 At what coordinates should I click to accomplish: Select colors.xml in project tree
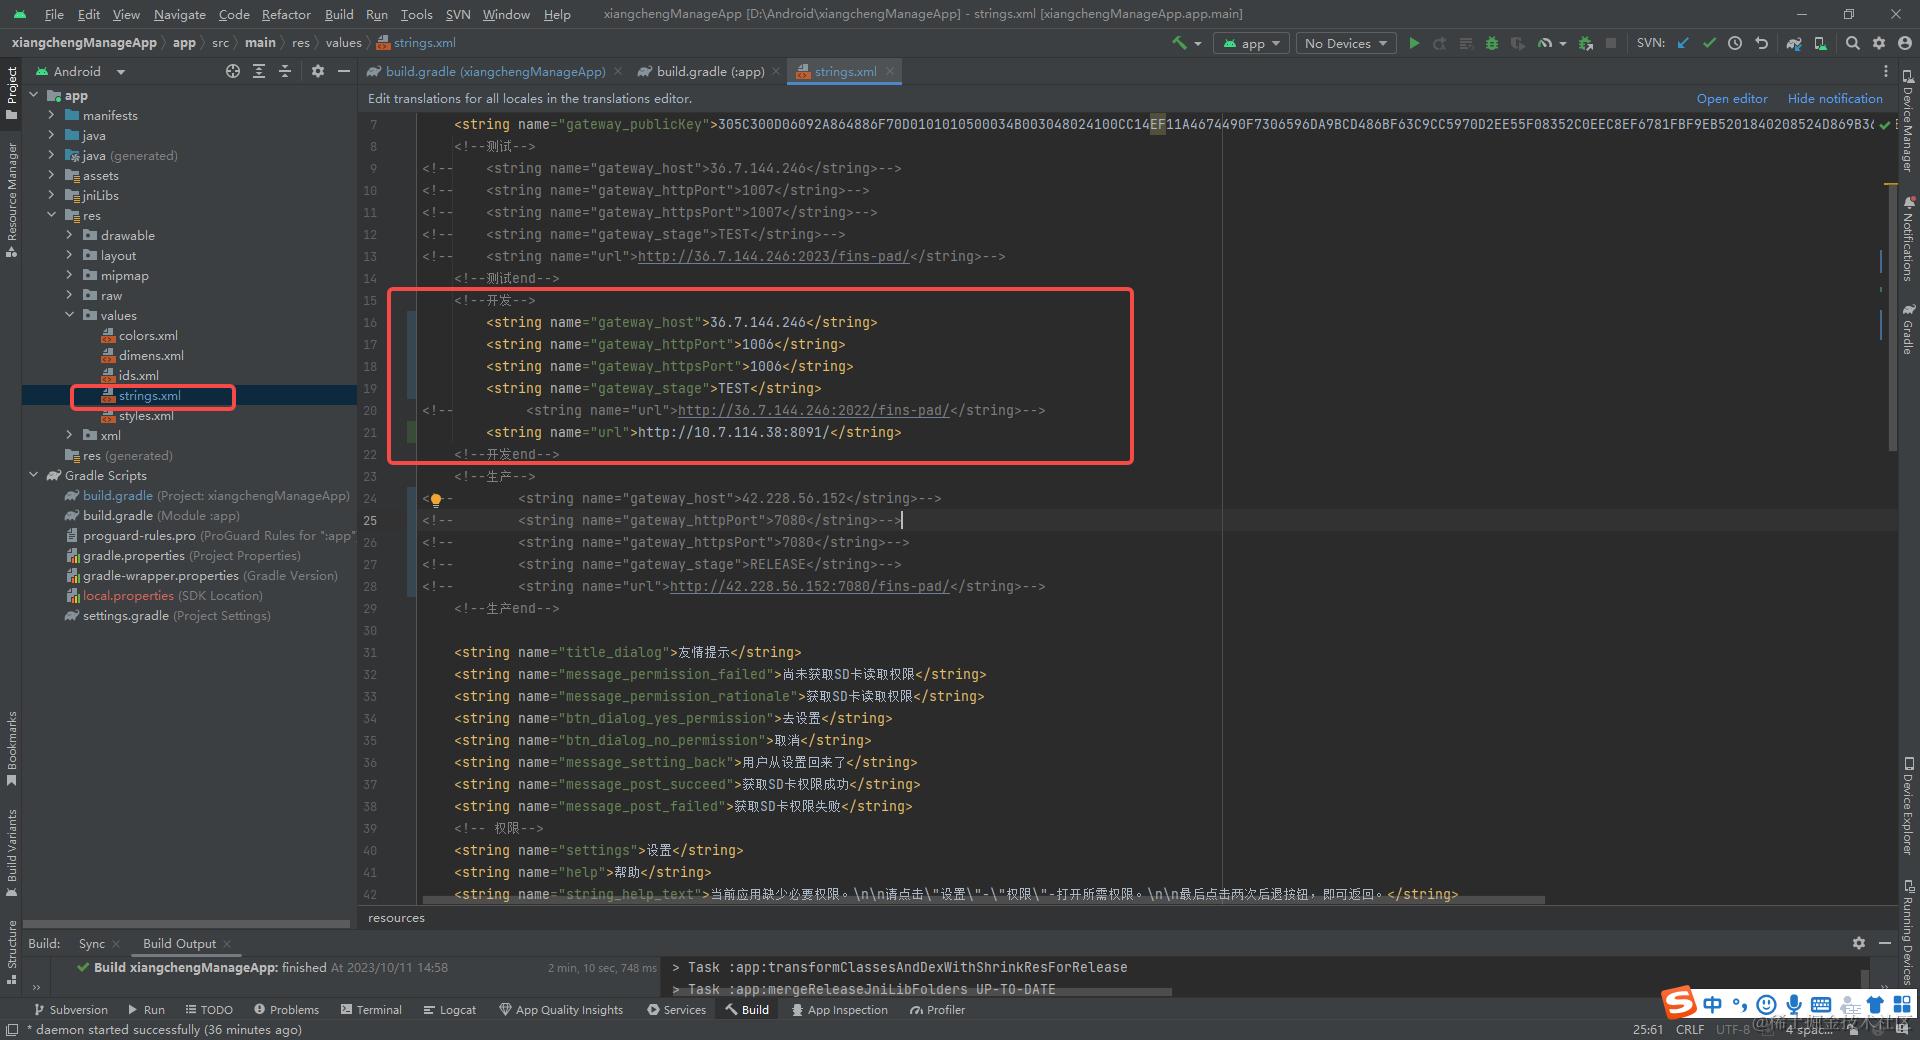pyautogui.click(x=148, y=335)
